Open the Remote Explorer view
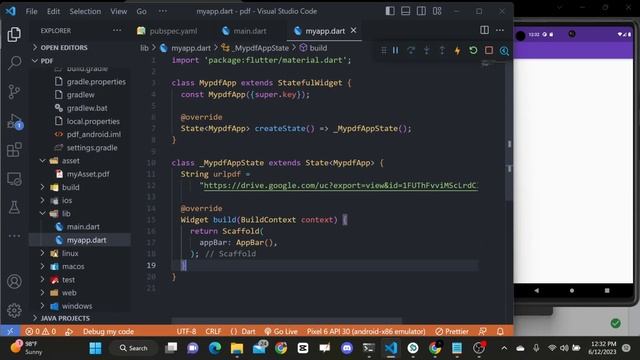The image size is (640, 360). click(x=14, y=179)
